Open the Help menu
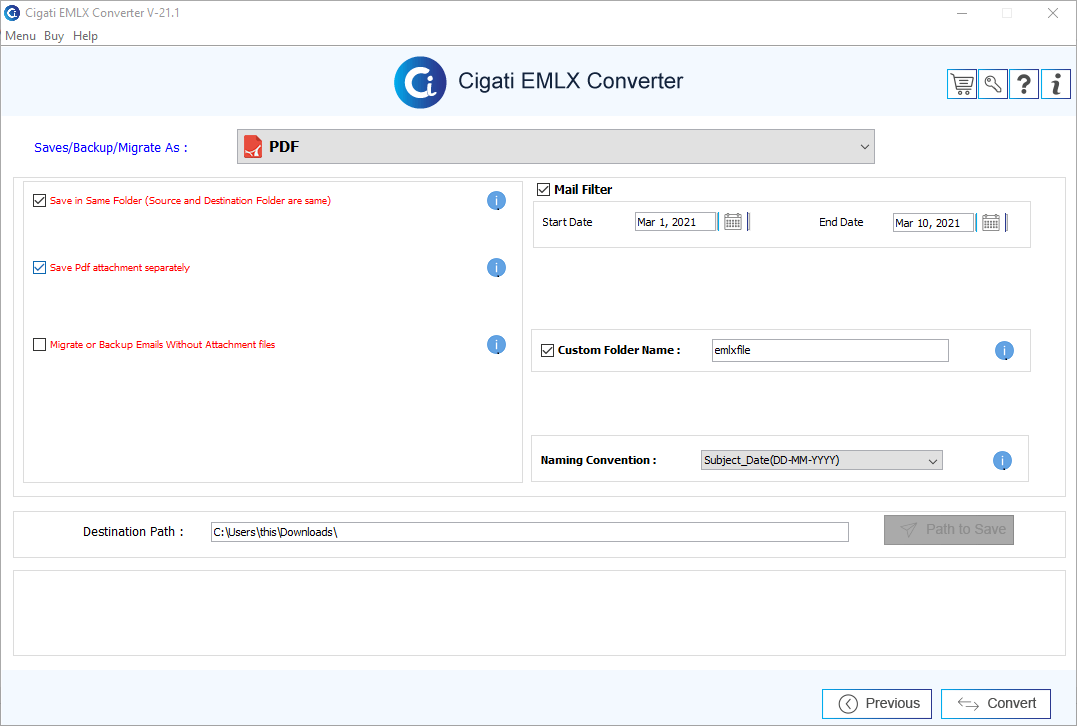 (x=85, y=36)
